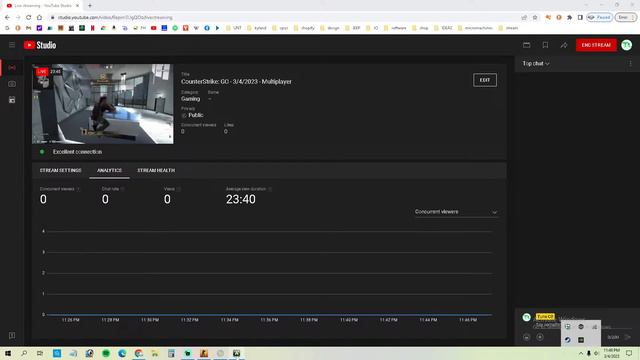Screen dimensions: 640x360
Task: Open a new Chrome tab
Action: click(x=90, y=6)
